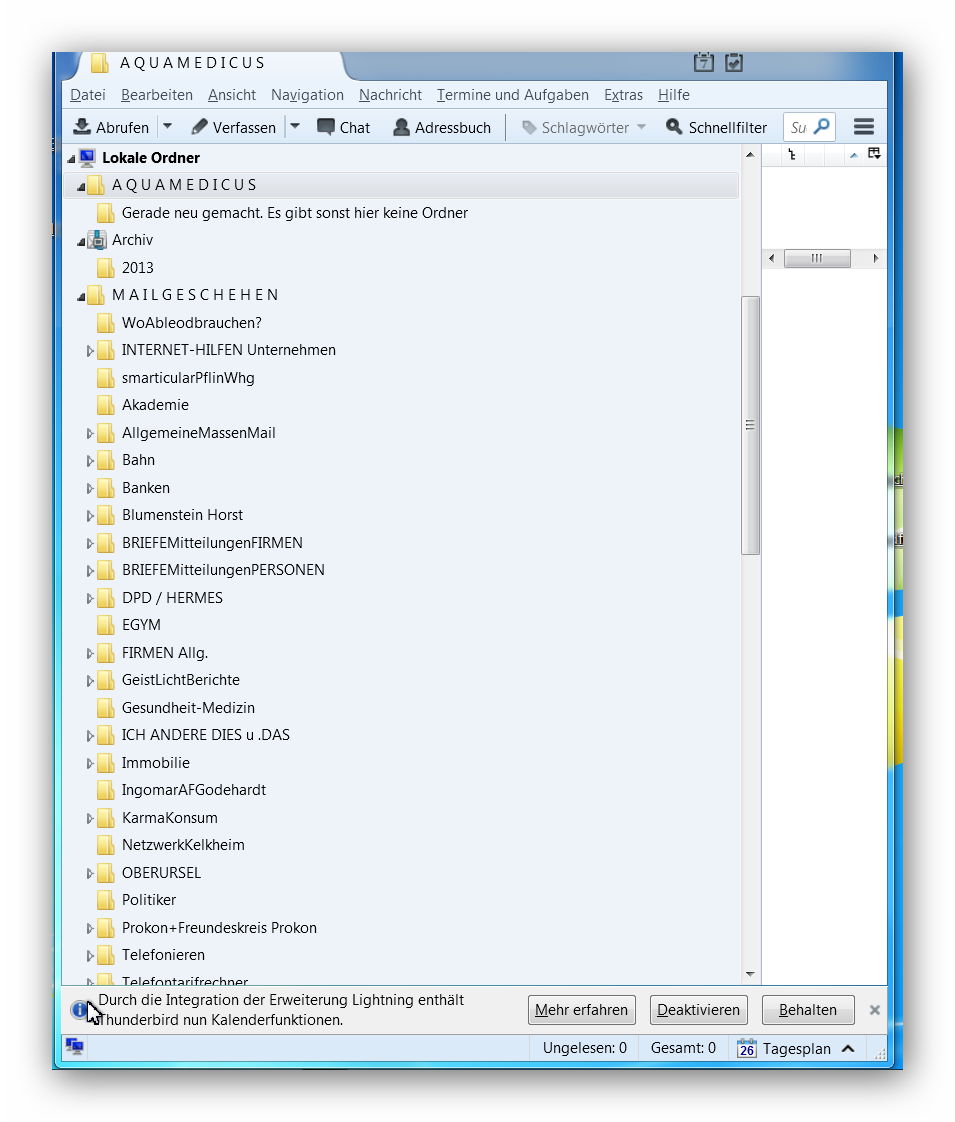Viewport: 955px width, 1122px height.
Task: Click the online status icon in status bar
Action: pos(74,1047)
